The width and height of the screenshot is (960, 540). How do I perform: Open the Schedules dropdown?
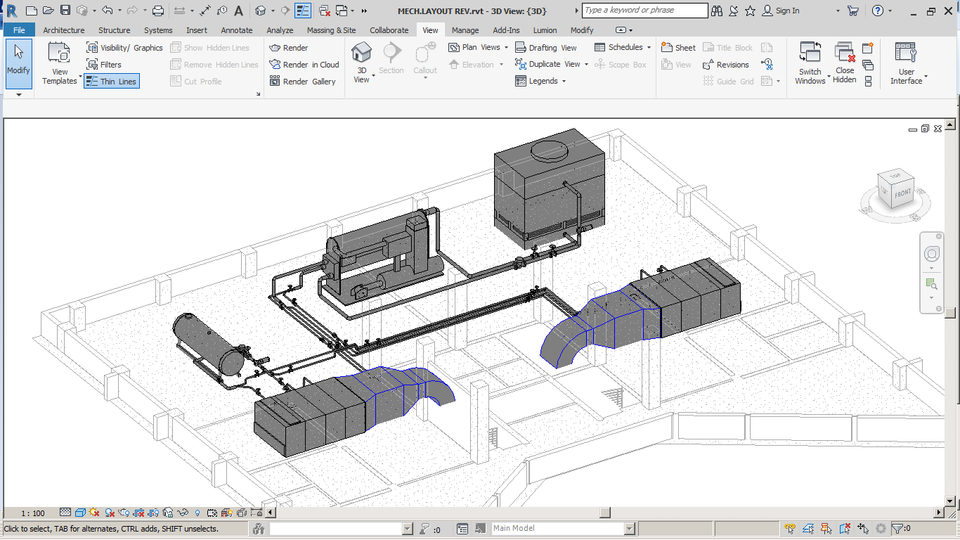point(623,48)
